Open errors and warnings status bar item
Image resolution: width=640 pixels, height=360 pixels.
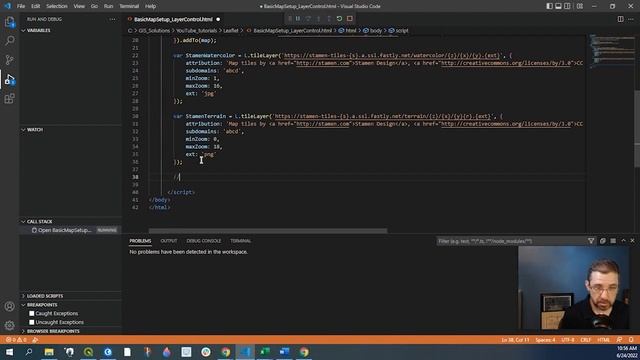[16, 340]
